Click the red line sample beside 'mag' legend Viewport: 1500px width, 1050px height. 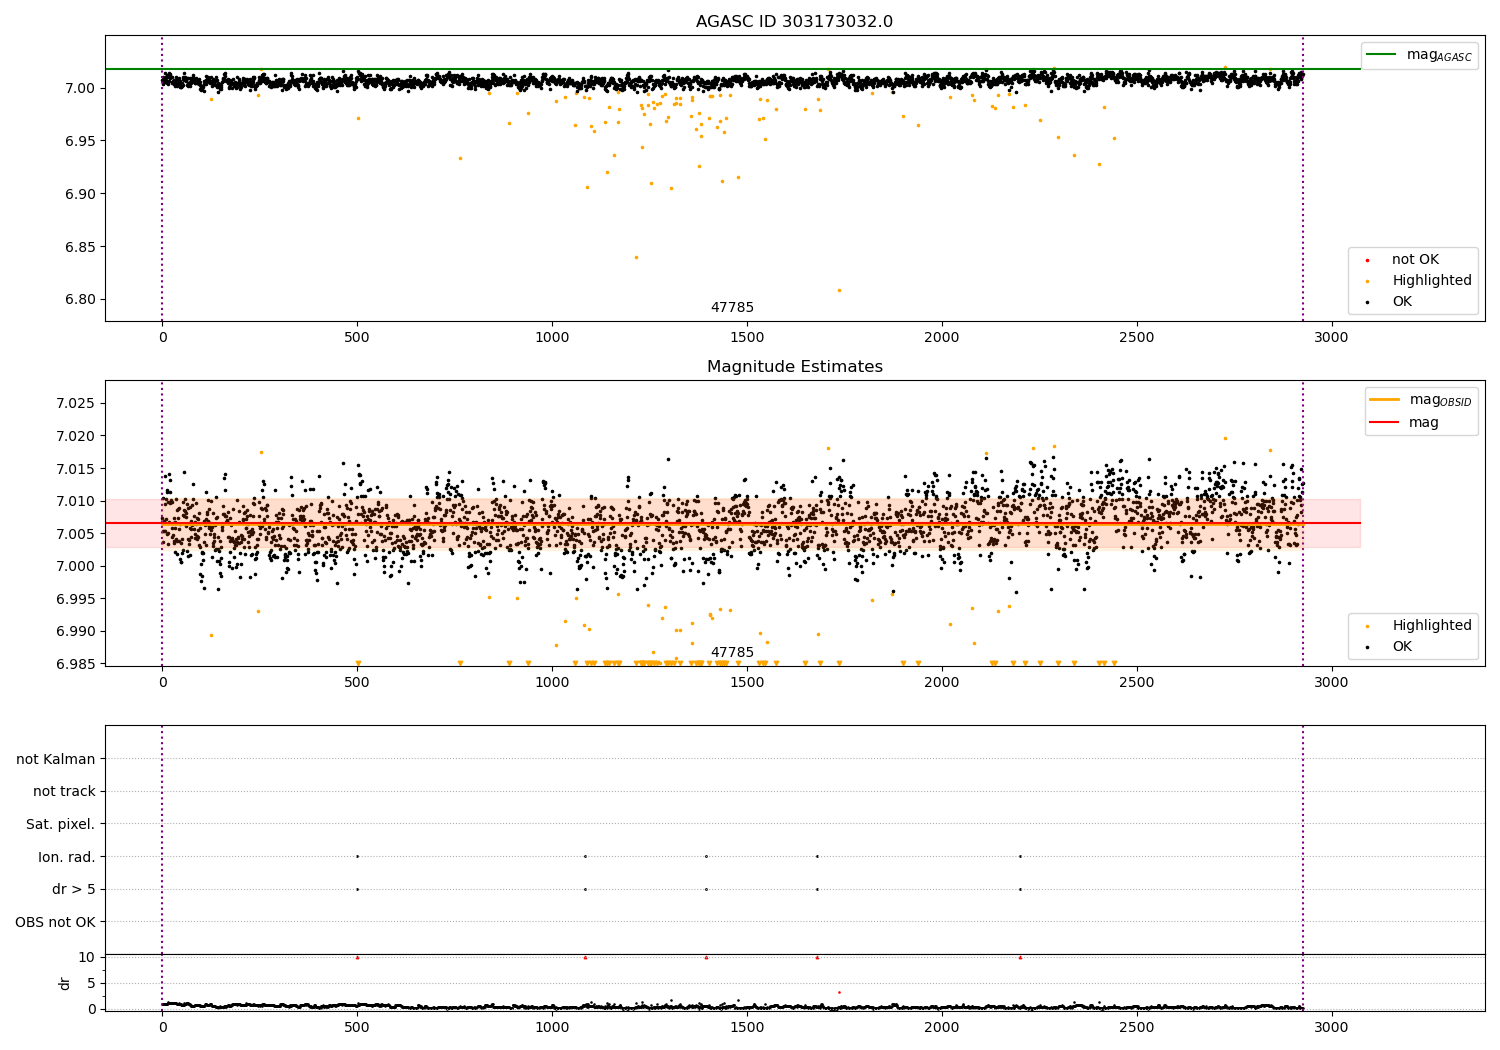[1384, 423]
